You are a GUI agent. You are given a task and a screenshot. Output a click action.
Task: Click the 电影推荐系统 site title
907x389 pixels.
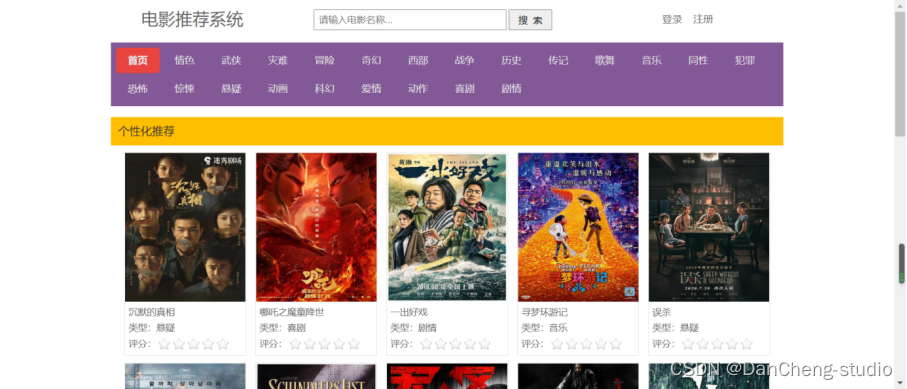(x=193, y=20)
